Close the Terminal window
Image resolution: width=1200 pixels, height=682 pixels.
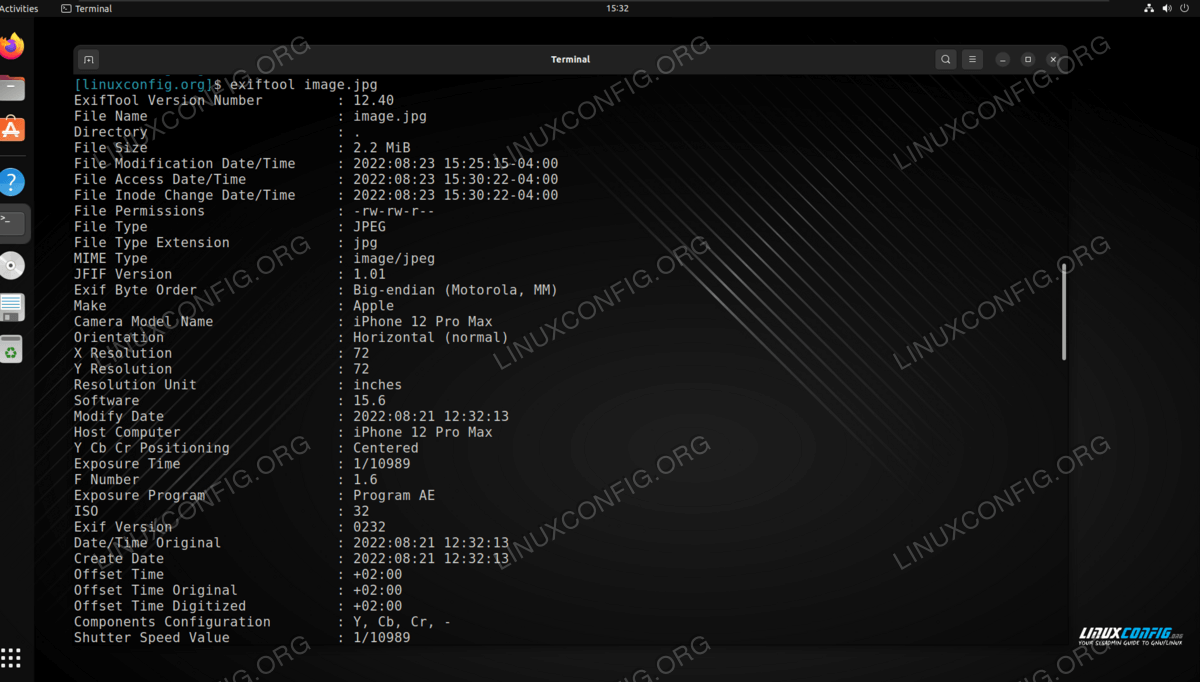click(x=1052, y=60)
